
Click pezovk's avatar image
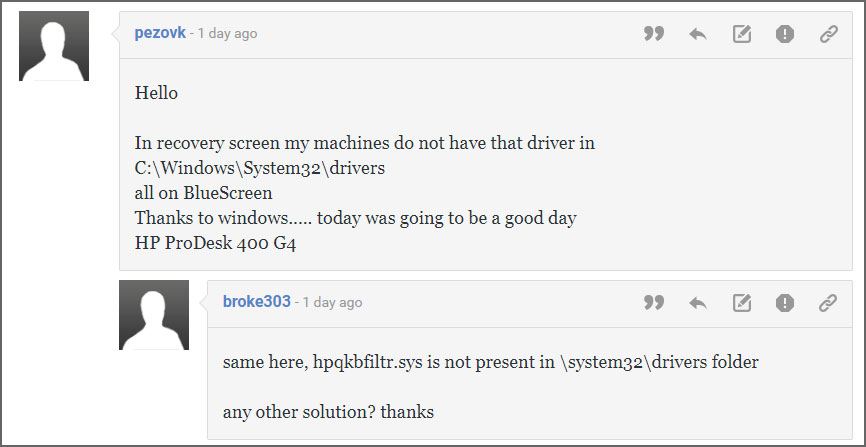click(x=54, y=46)
